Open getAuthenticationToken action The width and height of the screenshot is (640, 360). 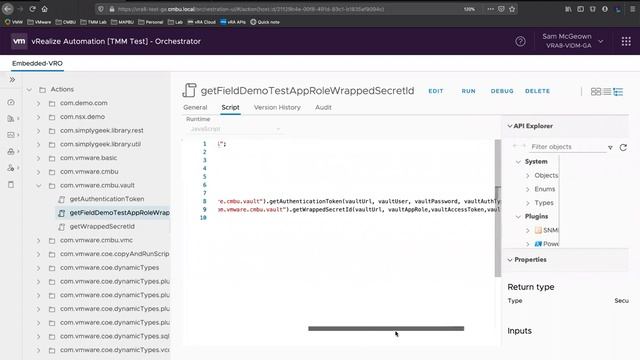[x=107, y=199]
